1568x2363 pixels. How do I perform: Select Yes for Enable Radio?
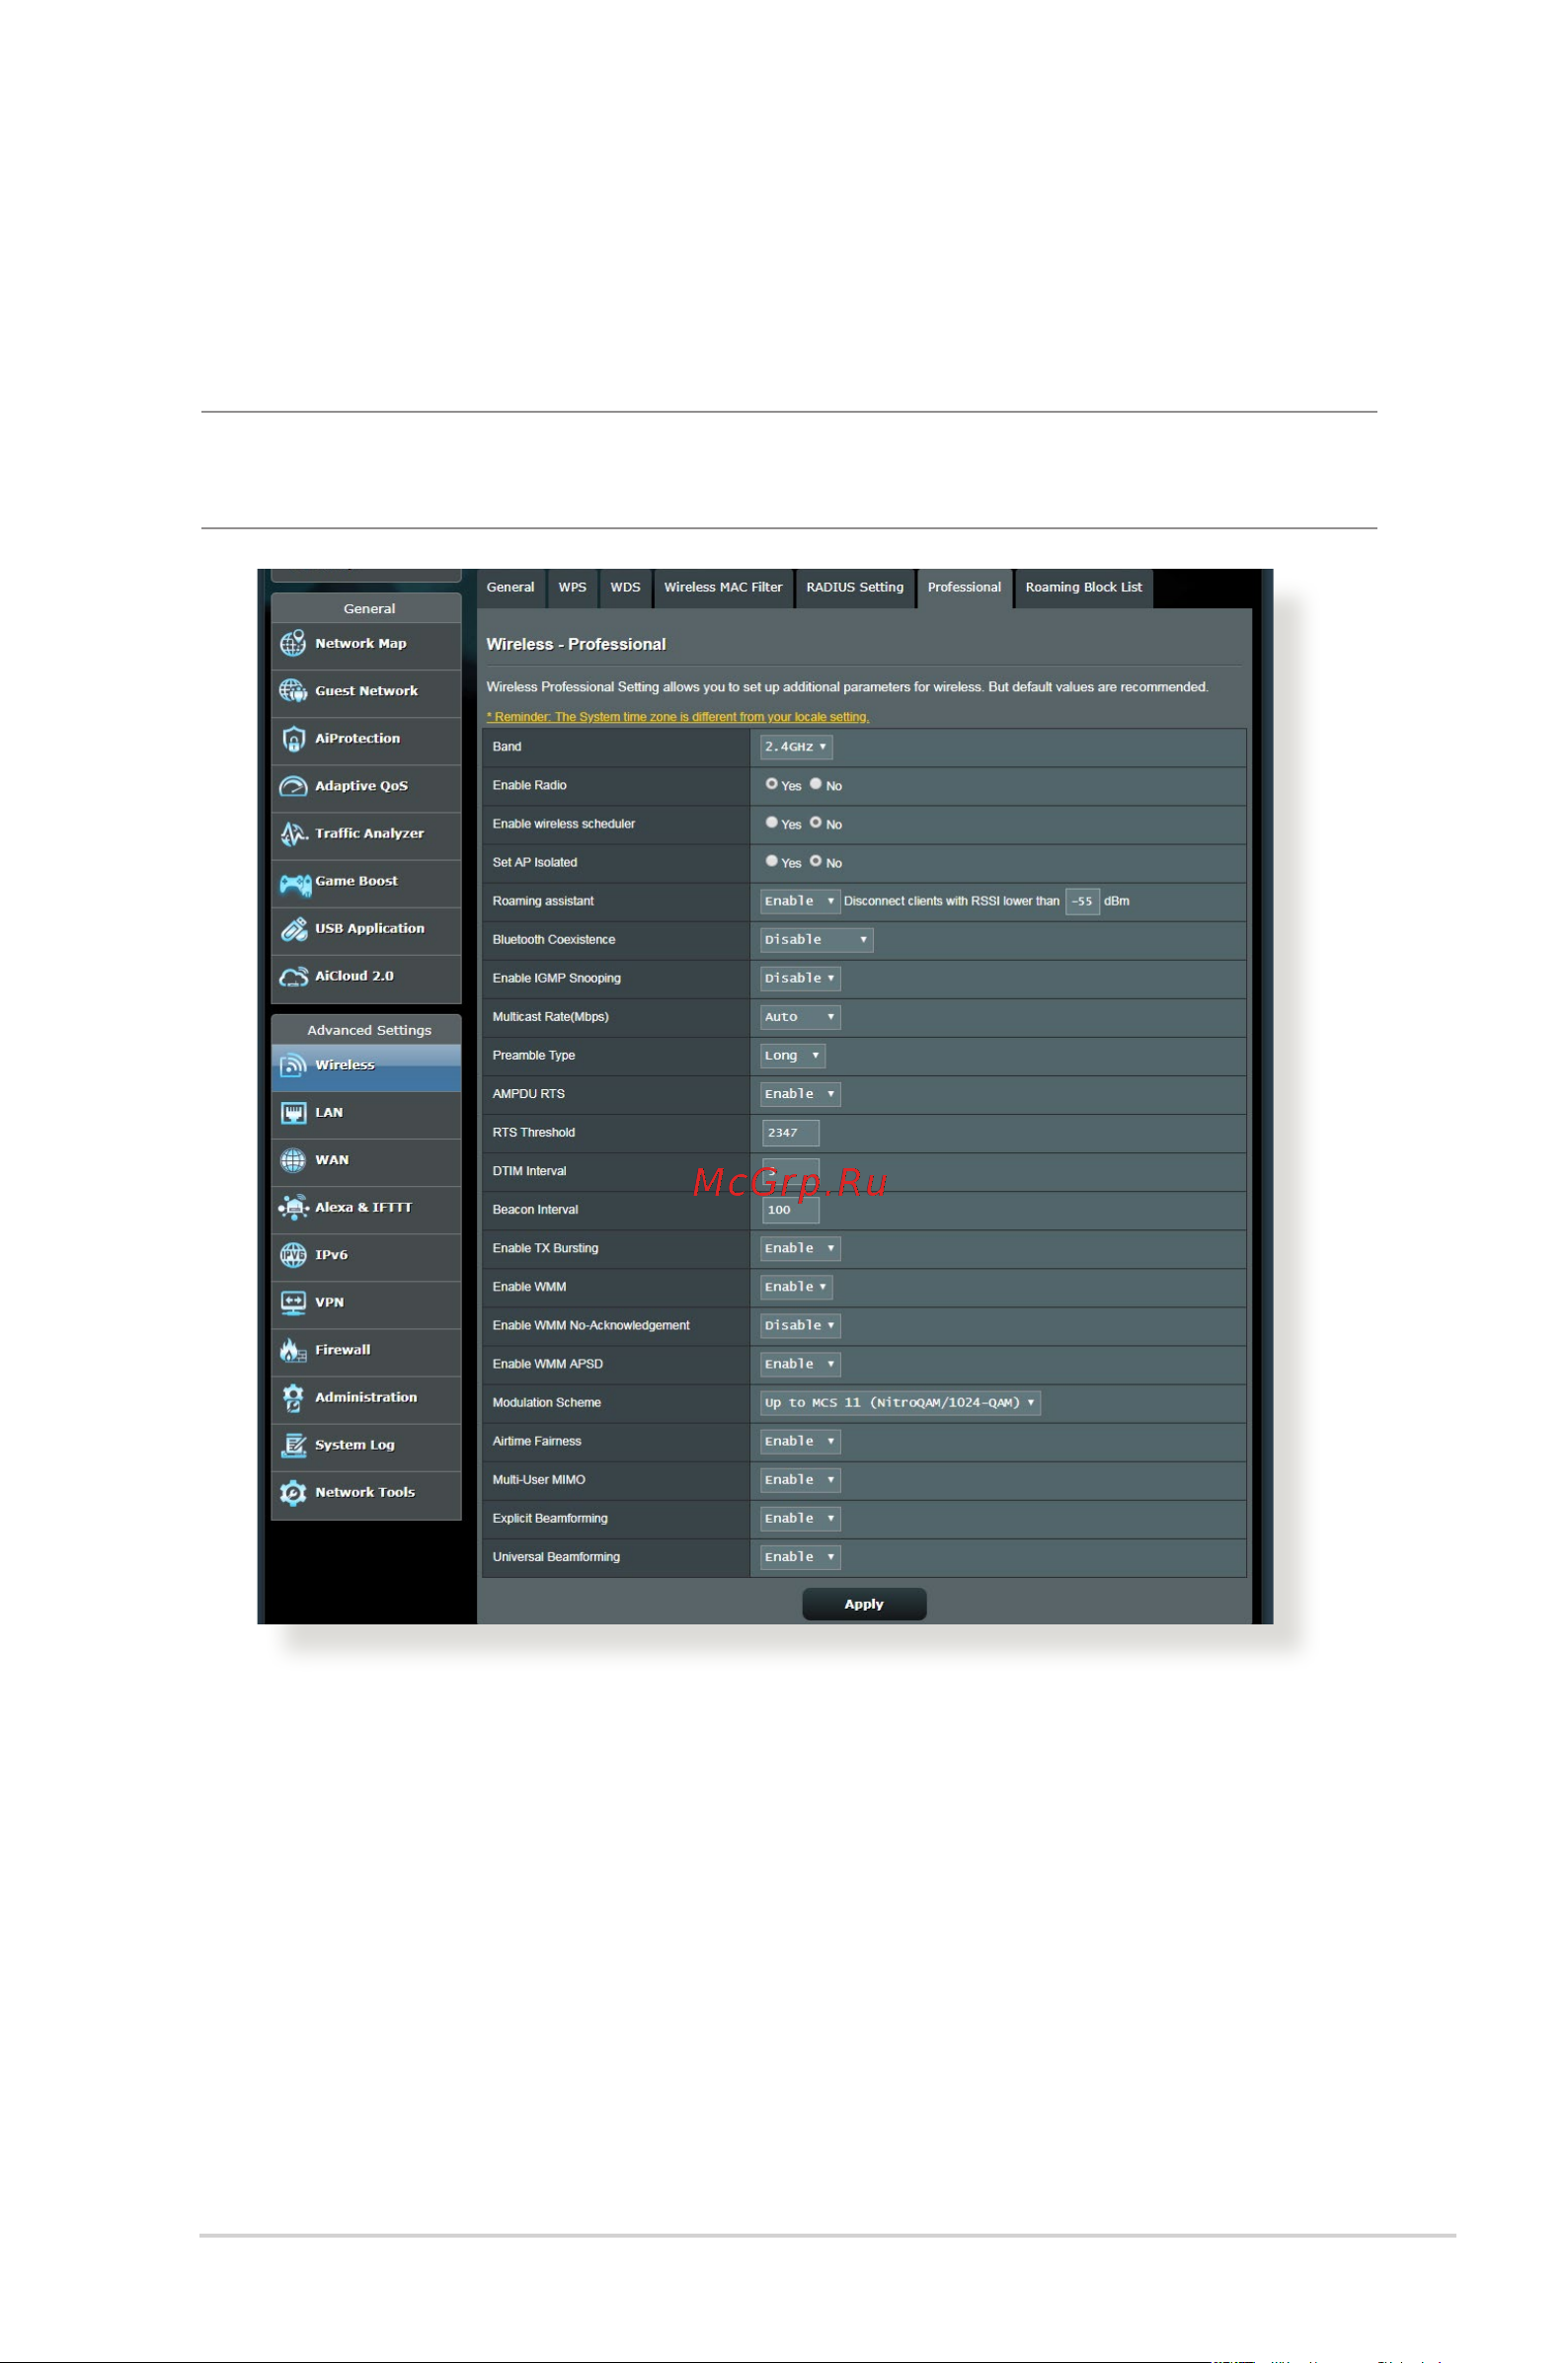(x=771, y=784)
